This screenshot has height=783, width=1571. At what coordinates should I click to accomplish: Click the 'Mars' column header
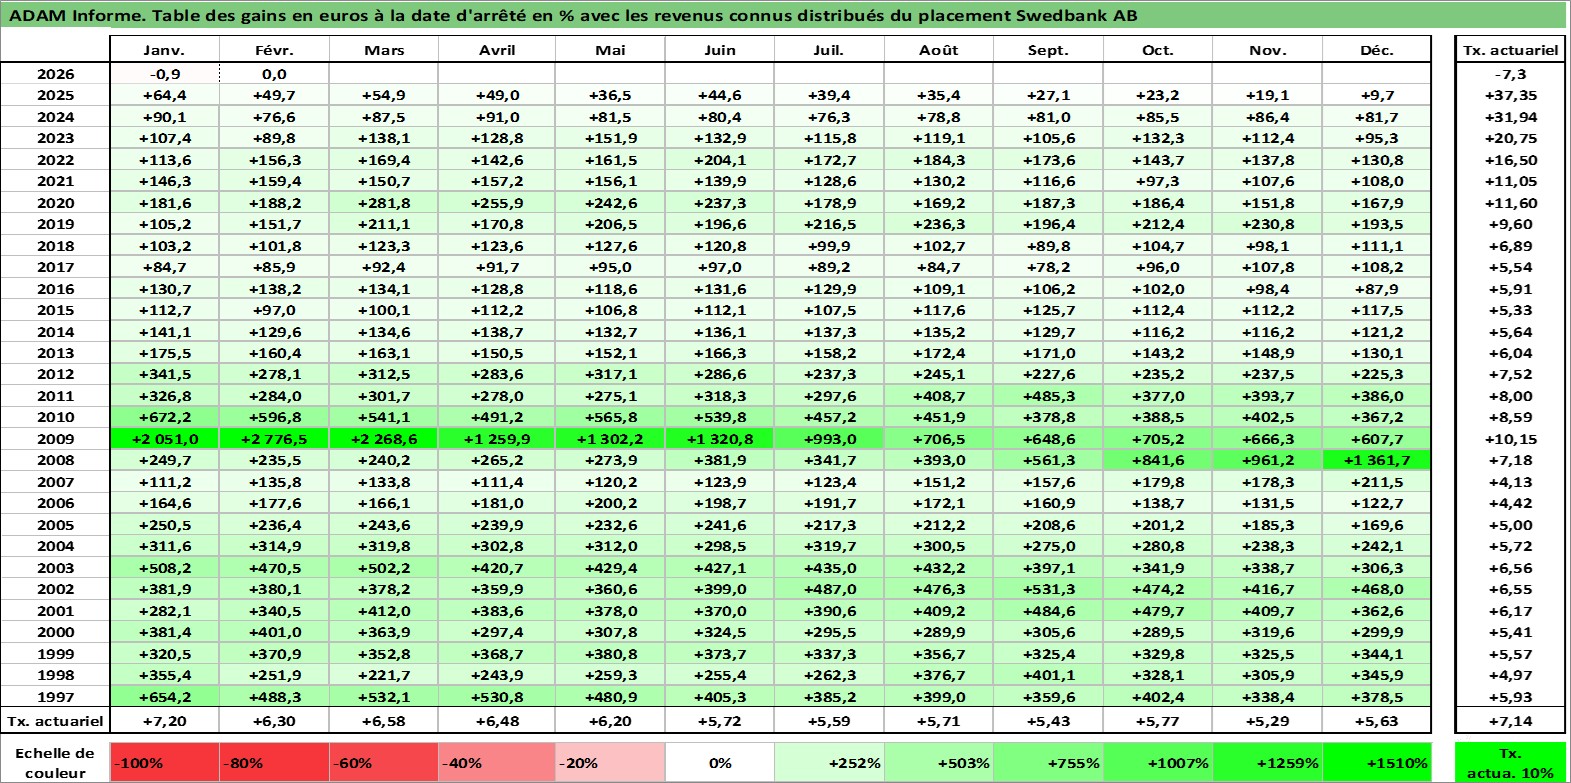384,50
